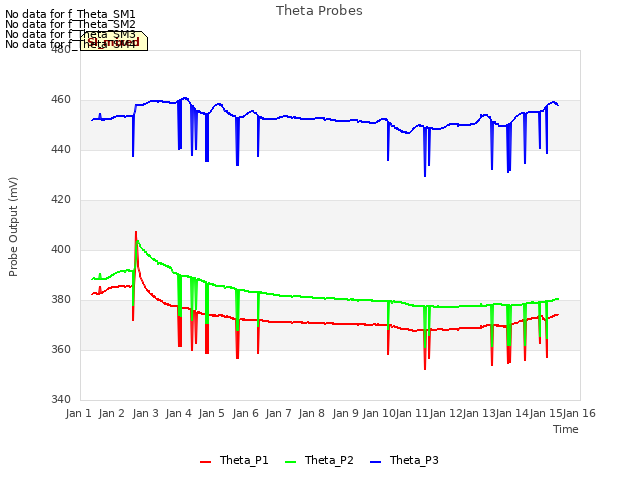Click the 340 y-axis tick label
The image size is (640, 480).
click(x=61, y=399)
